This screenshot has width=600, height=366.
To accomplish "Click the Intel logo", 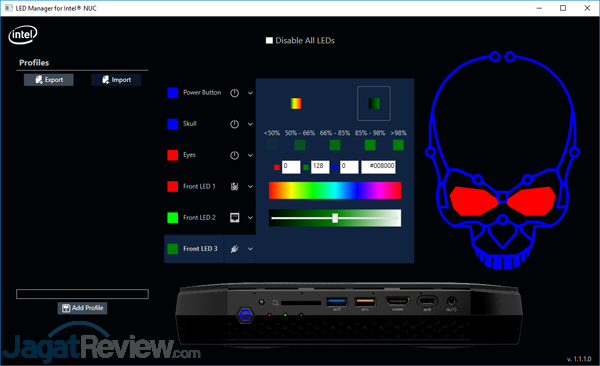I will (23, 34).
